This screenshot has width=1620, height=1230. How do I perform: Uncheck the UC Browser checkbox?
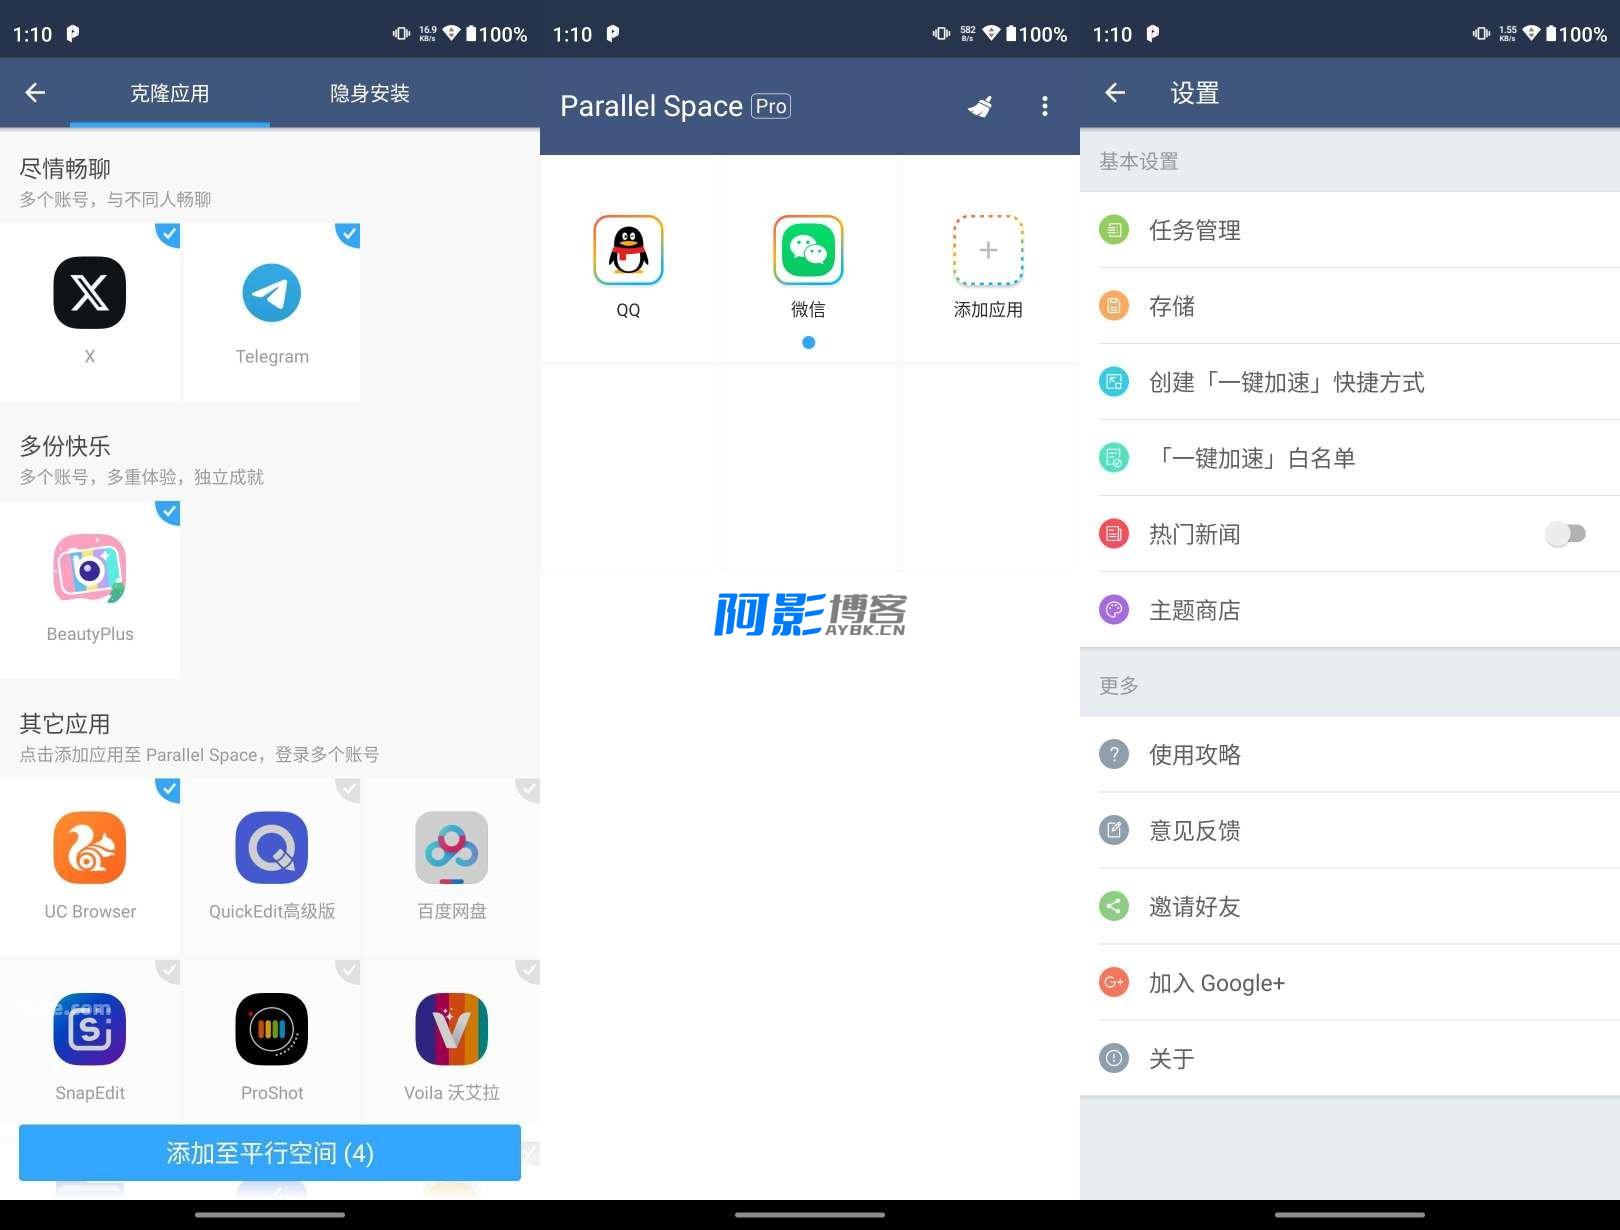click(x=168, y=790)
